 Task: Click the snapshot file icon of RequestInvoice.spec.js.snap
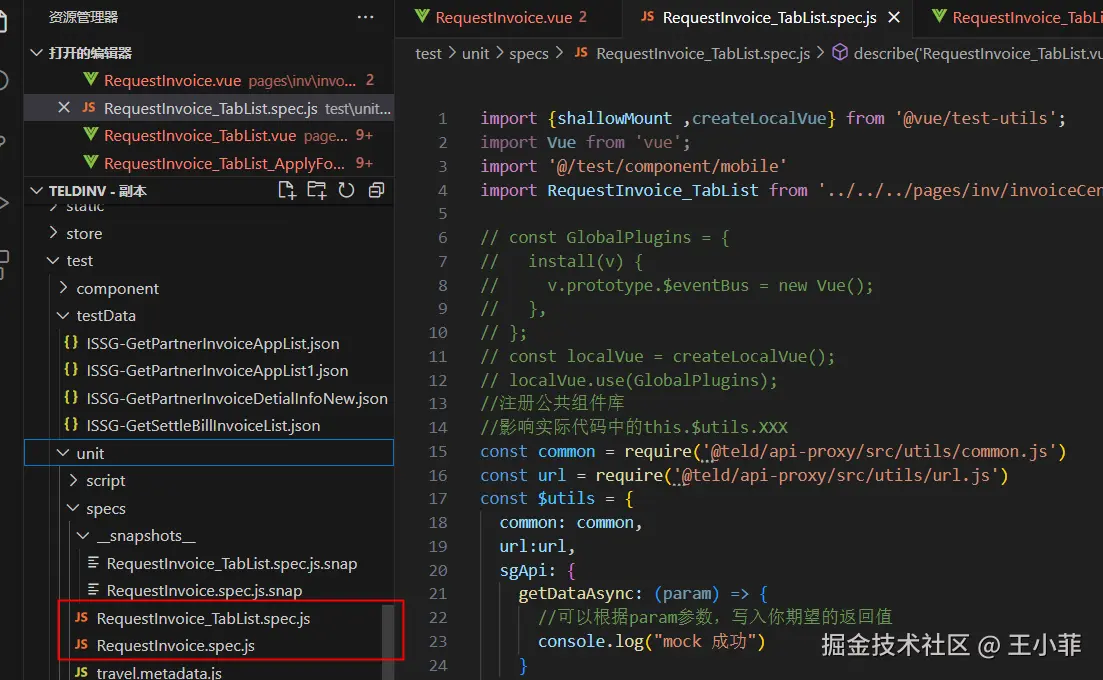coord(93,589)
